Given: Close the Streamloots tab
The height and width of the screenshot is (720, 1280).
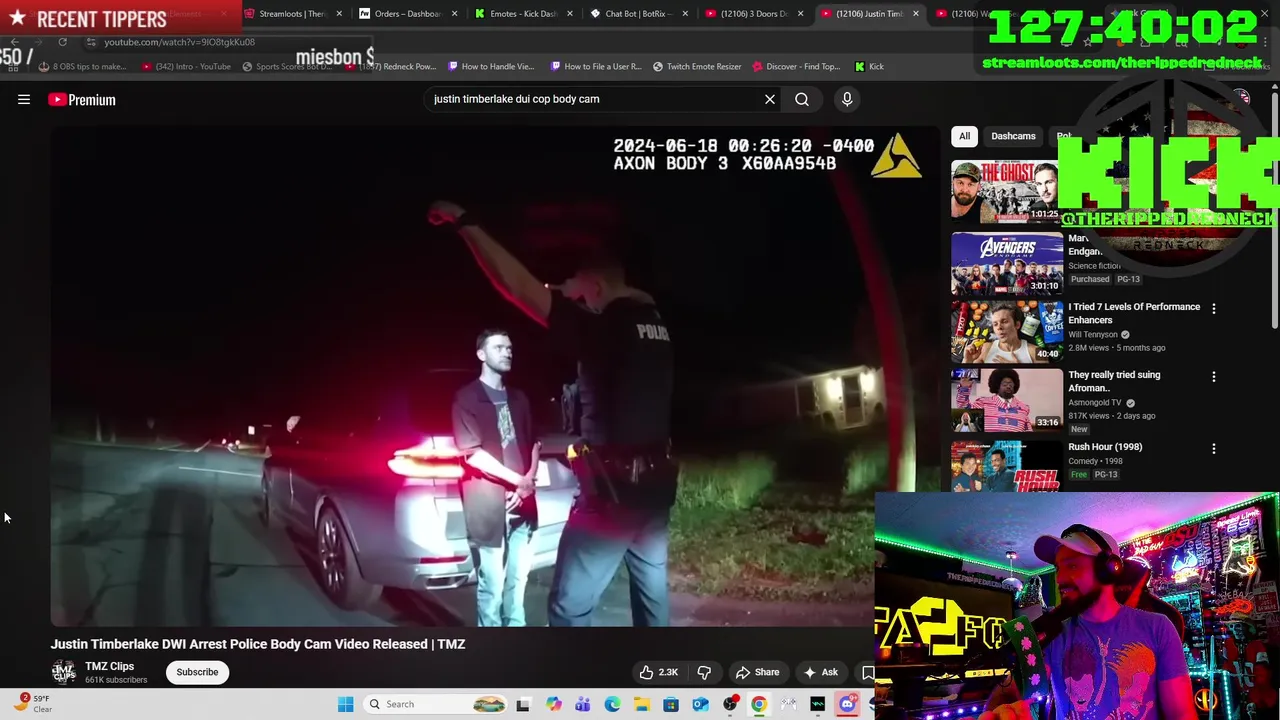Looking at the screenshot, I should 340,14.
